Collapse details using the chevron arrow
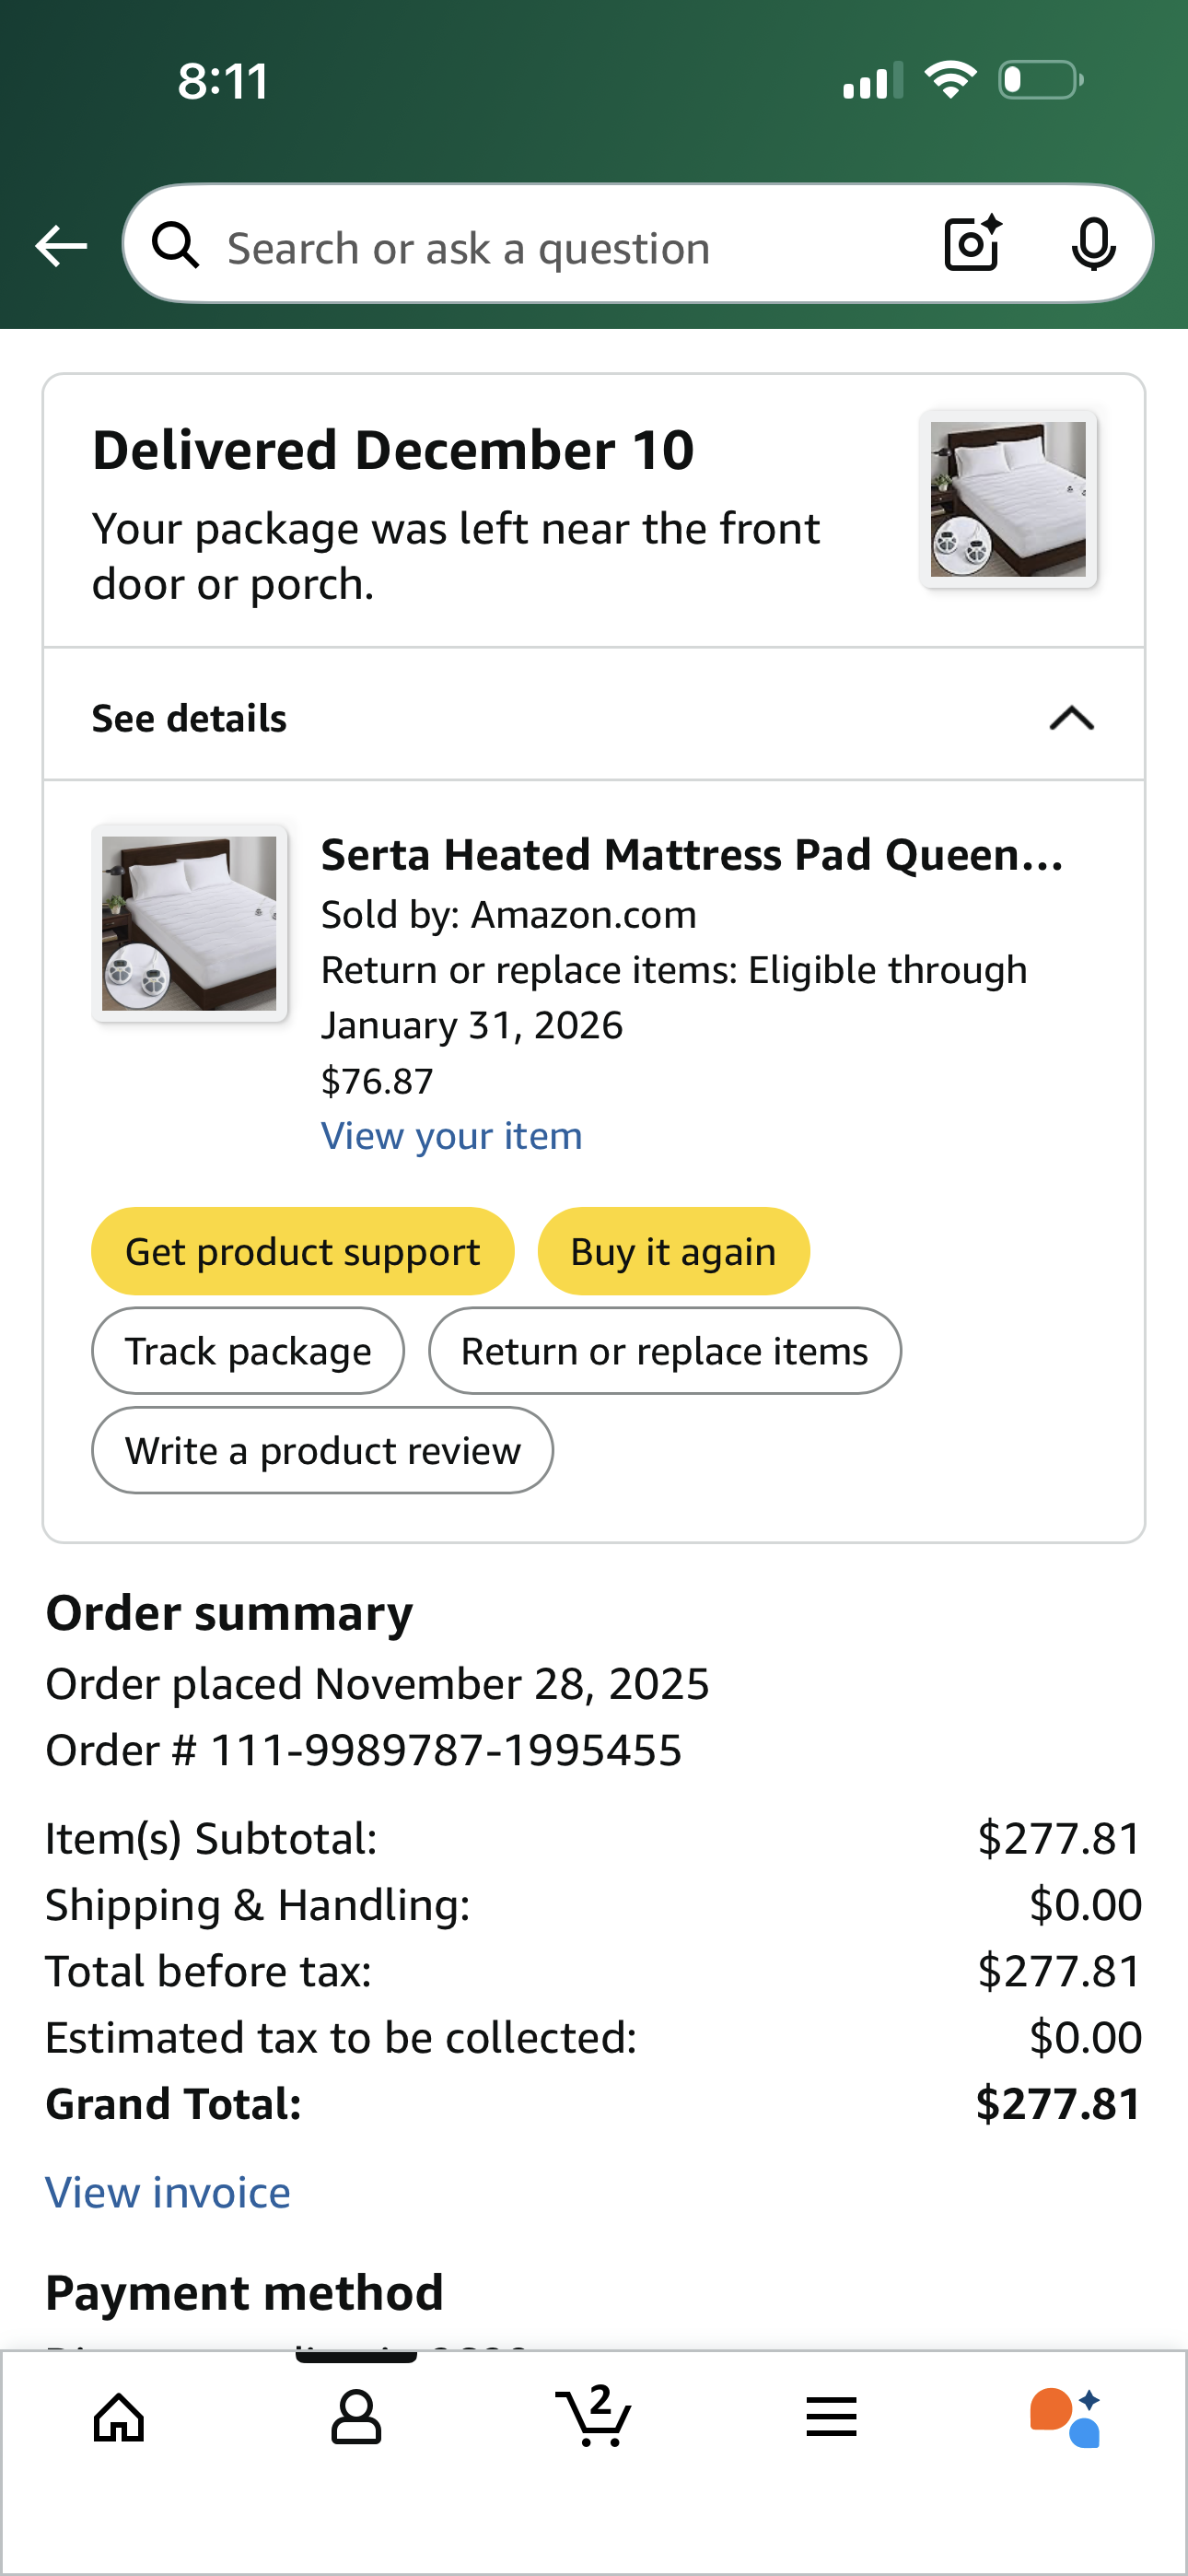1188x2576 pixels. coord(1072,718)
